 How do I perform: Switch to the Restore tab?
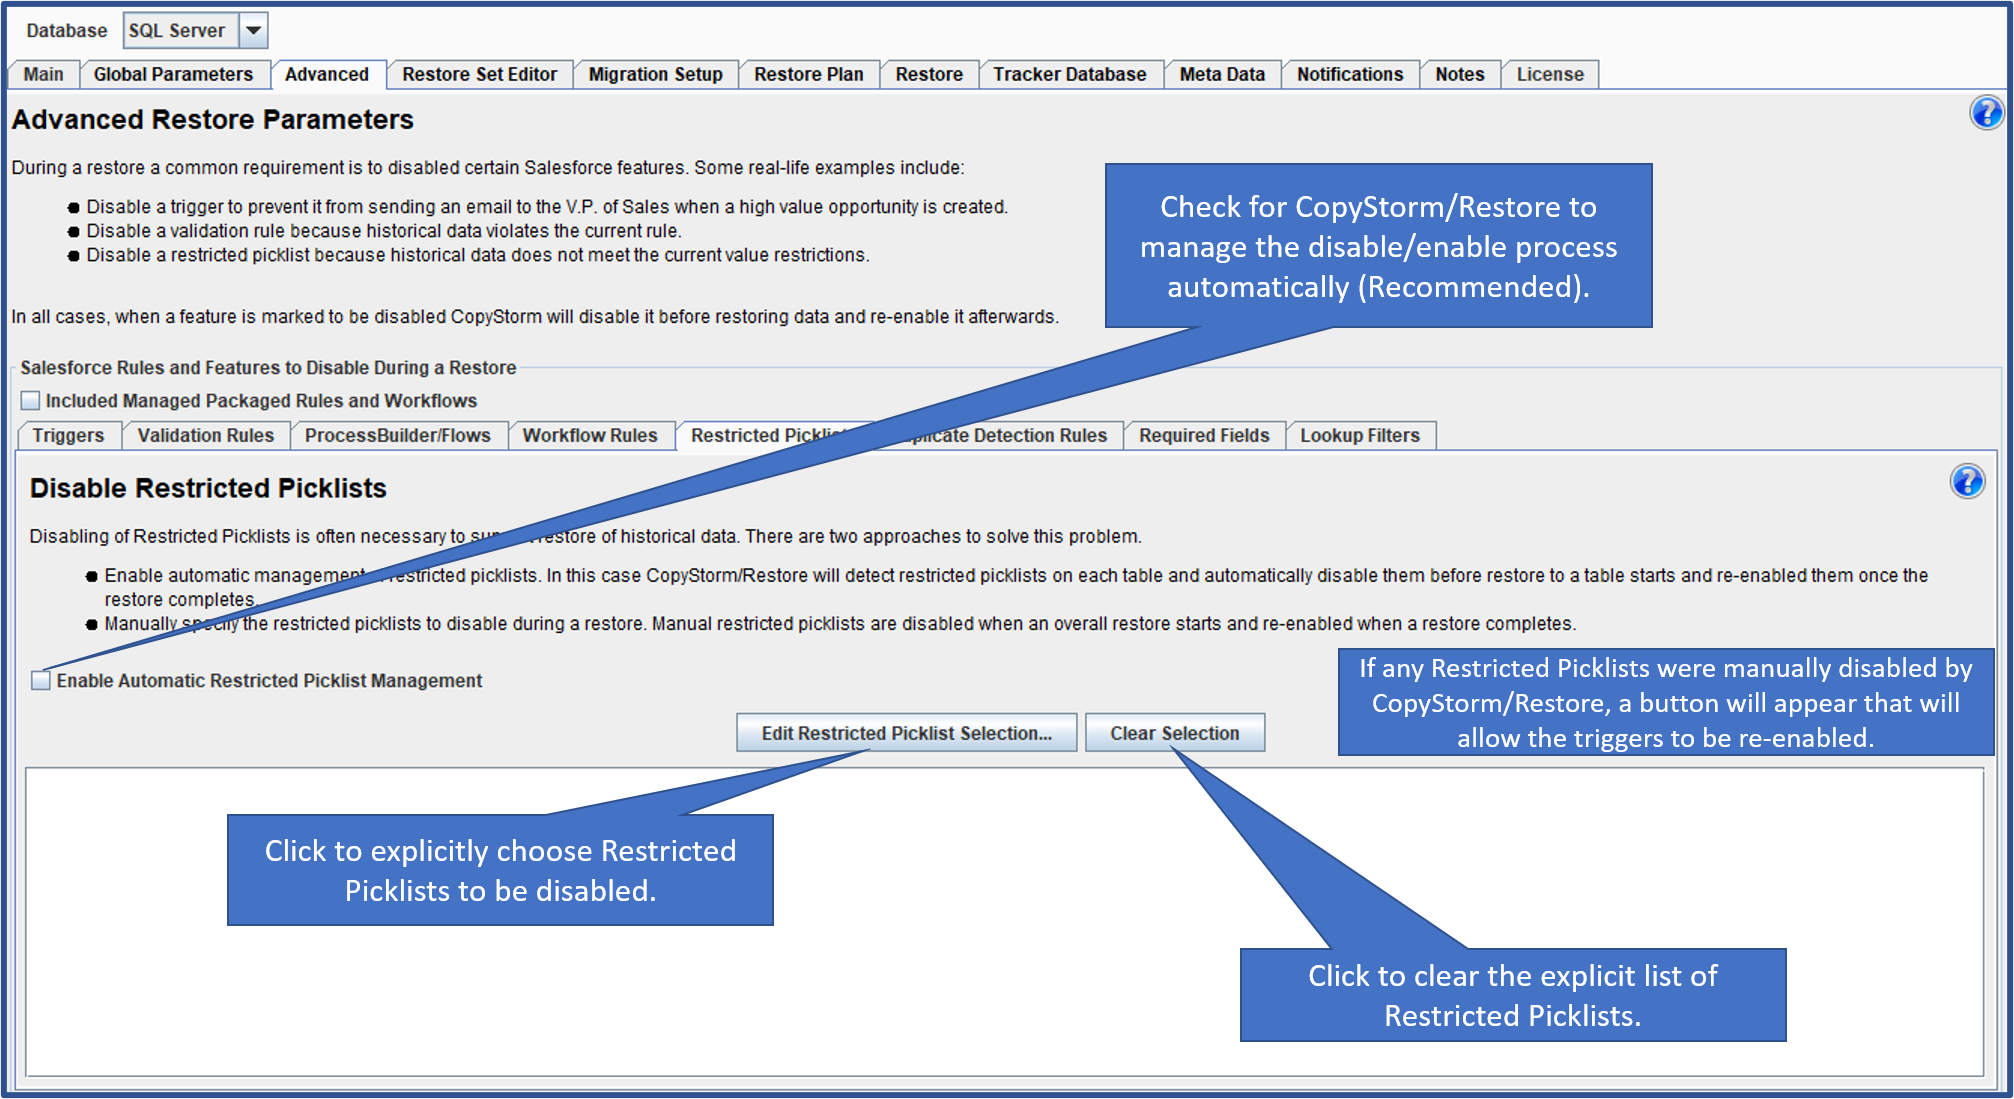click(x=929, y=74)
